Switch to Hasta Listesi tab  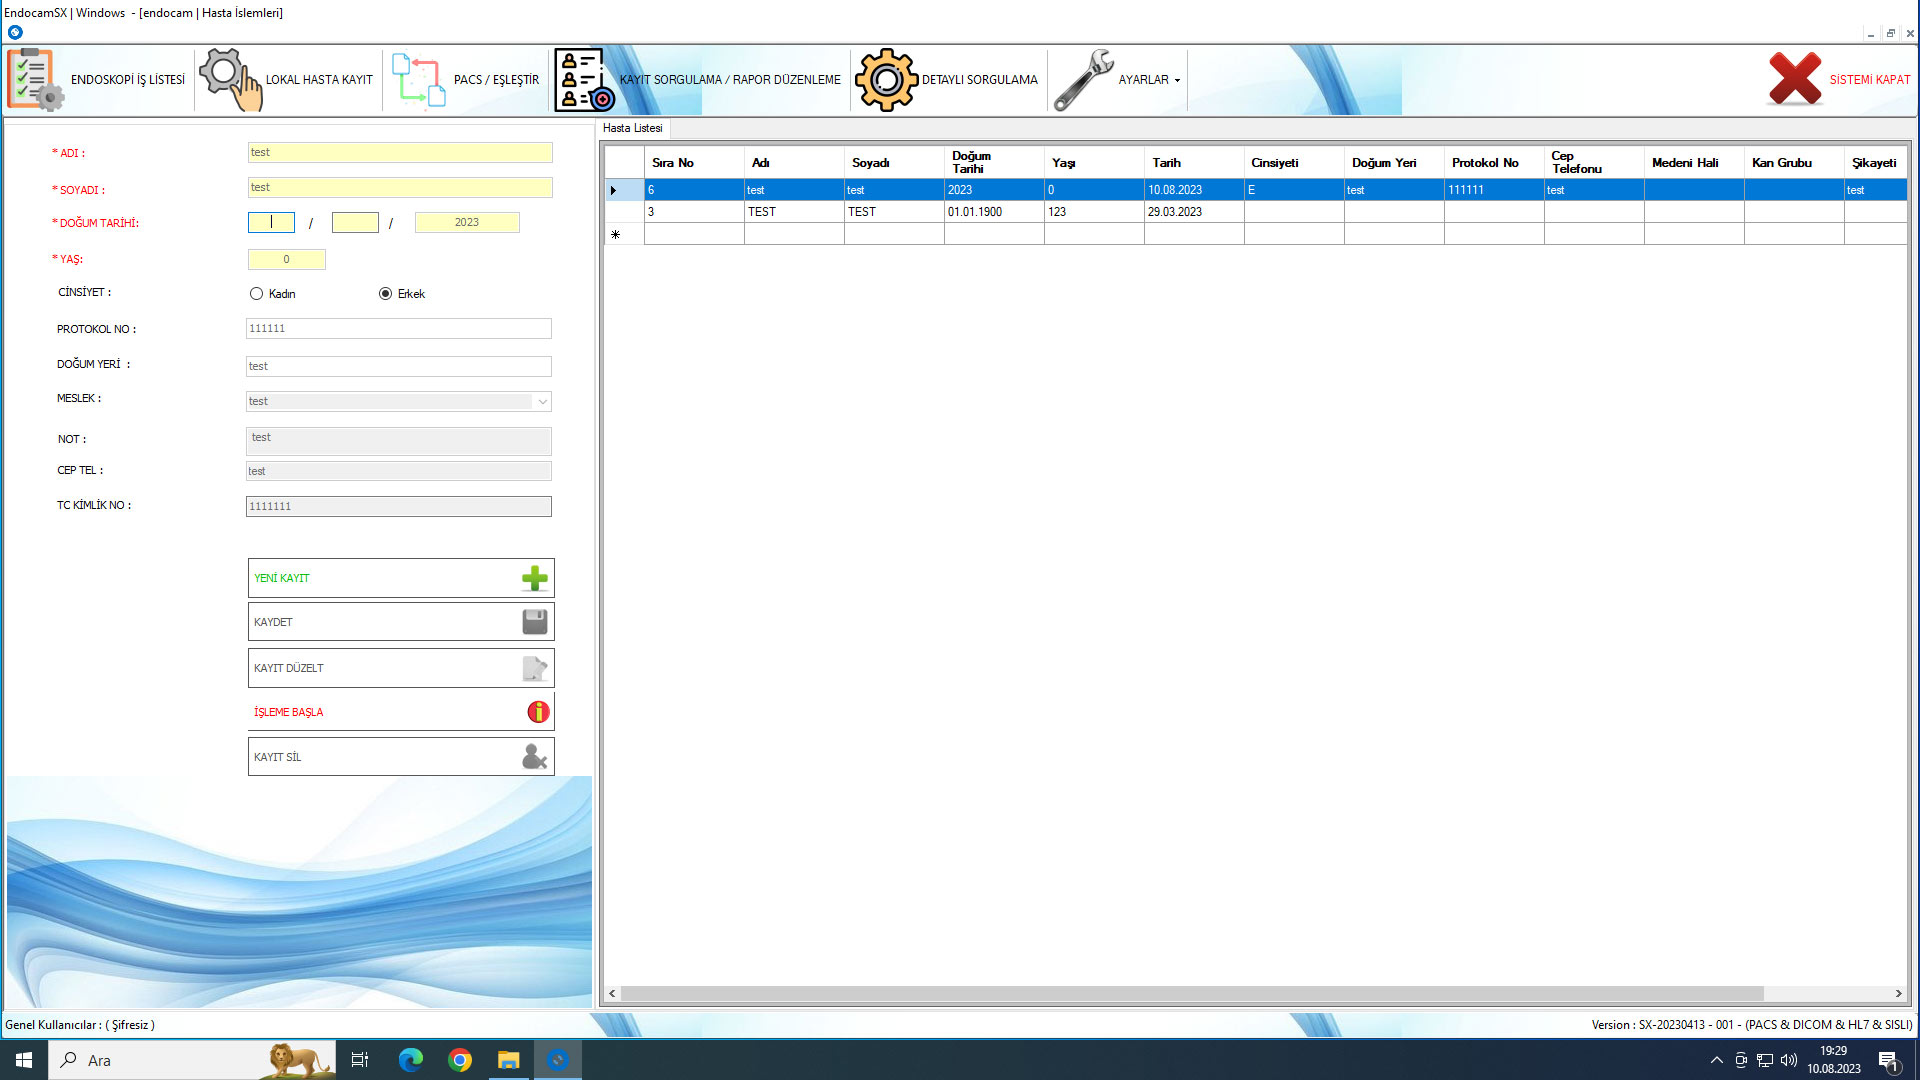pyautogui.click(x=632, y=128)
